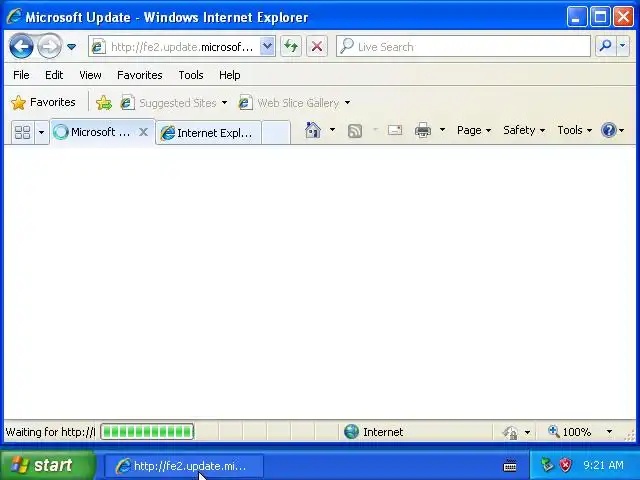The height and width of the screenshot is (480, 640).
Task: Open the tab list dropdown arrow
Action: (41, 132)
